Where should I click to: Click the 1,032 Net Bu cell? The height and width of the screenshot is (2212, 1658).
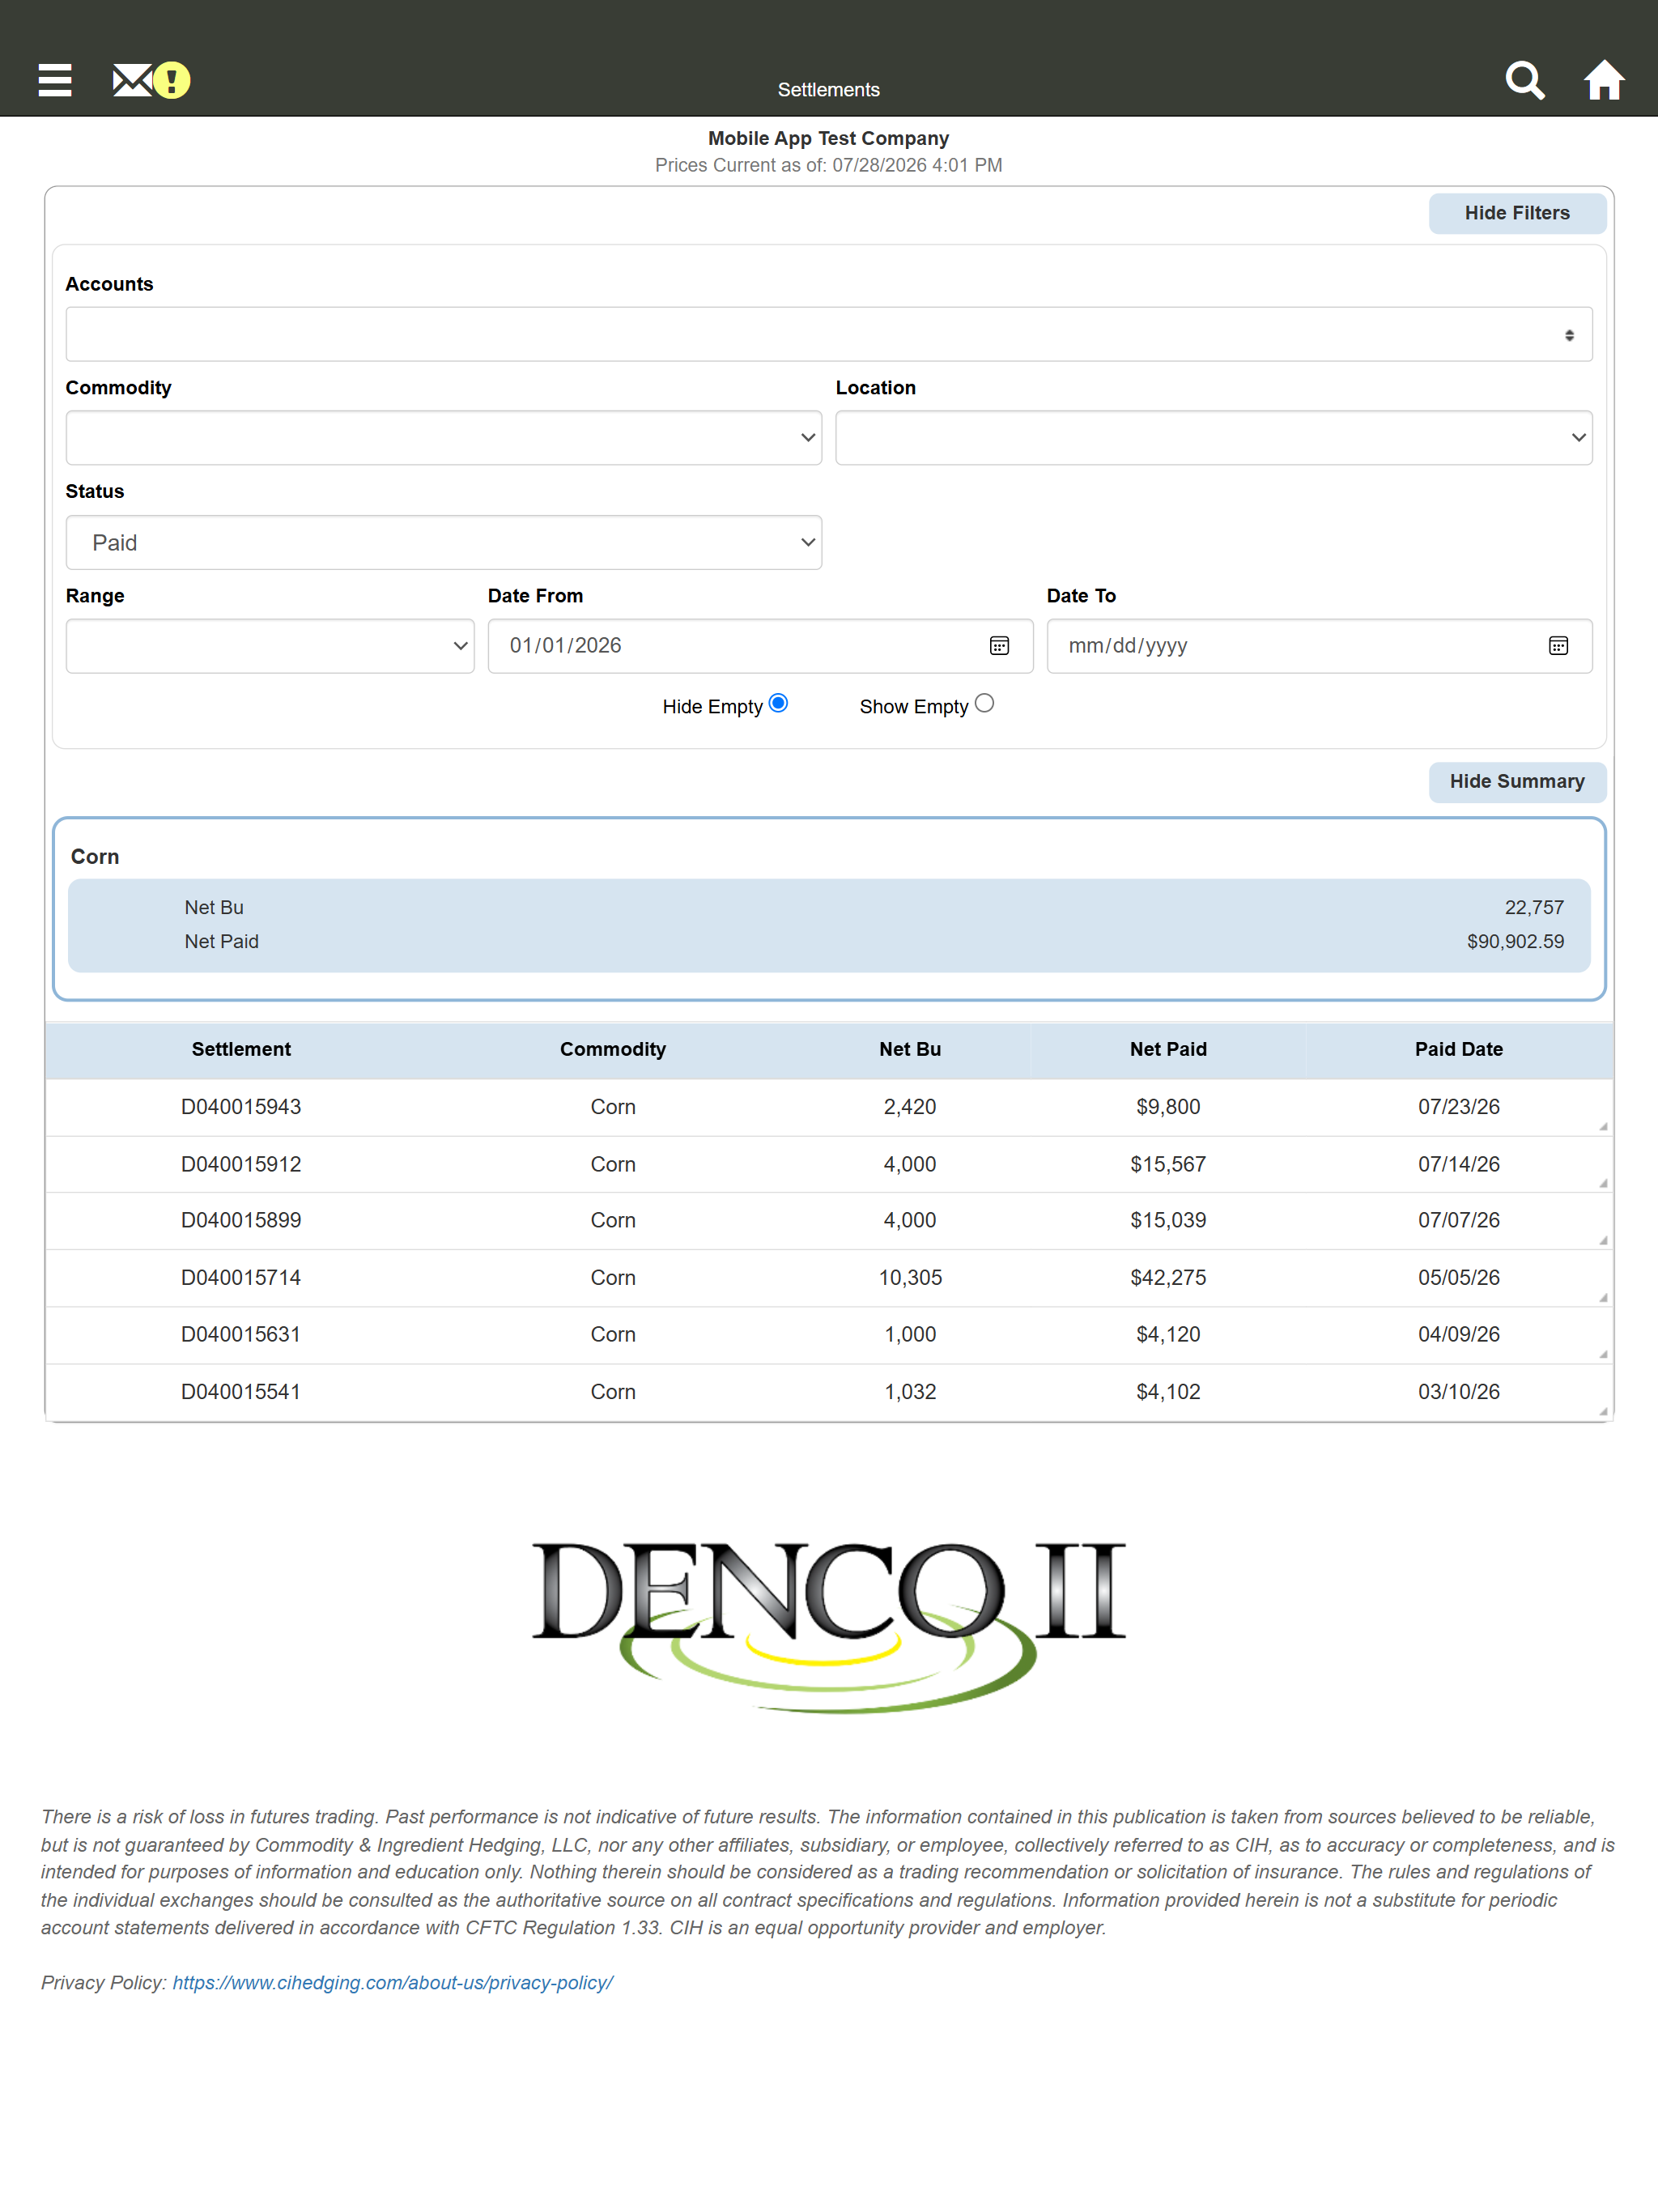910,1392
